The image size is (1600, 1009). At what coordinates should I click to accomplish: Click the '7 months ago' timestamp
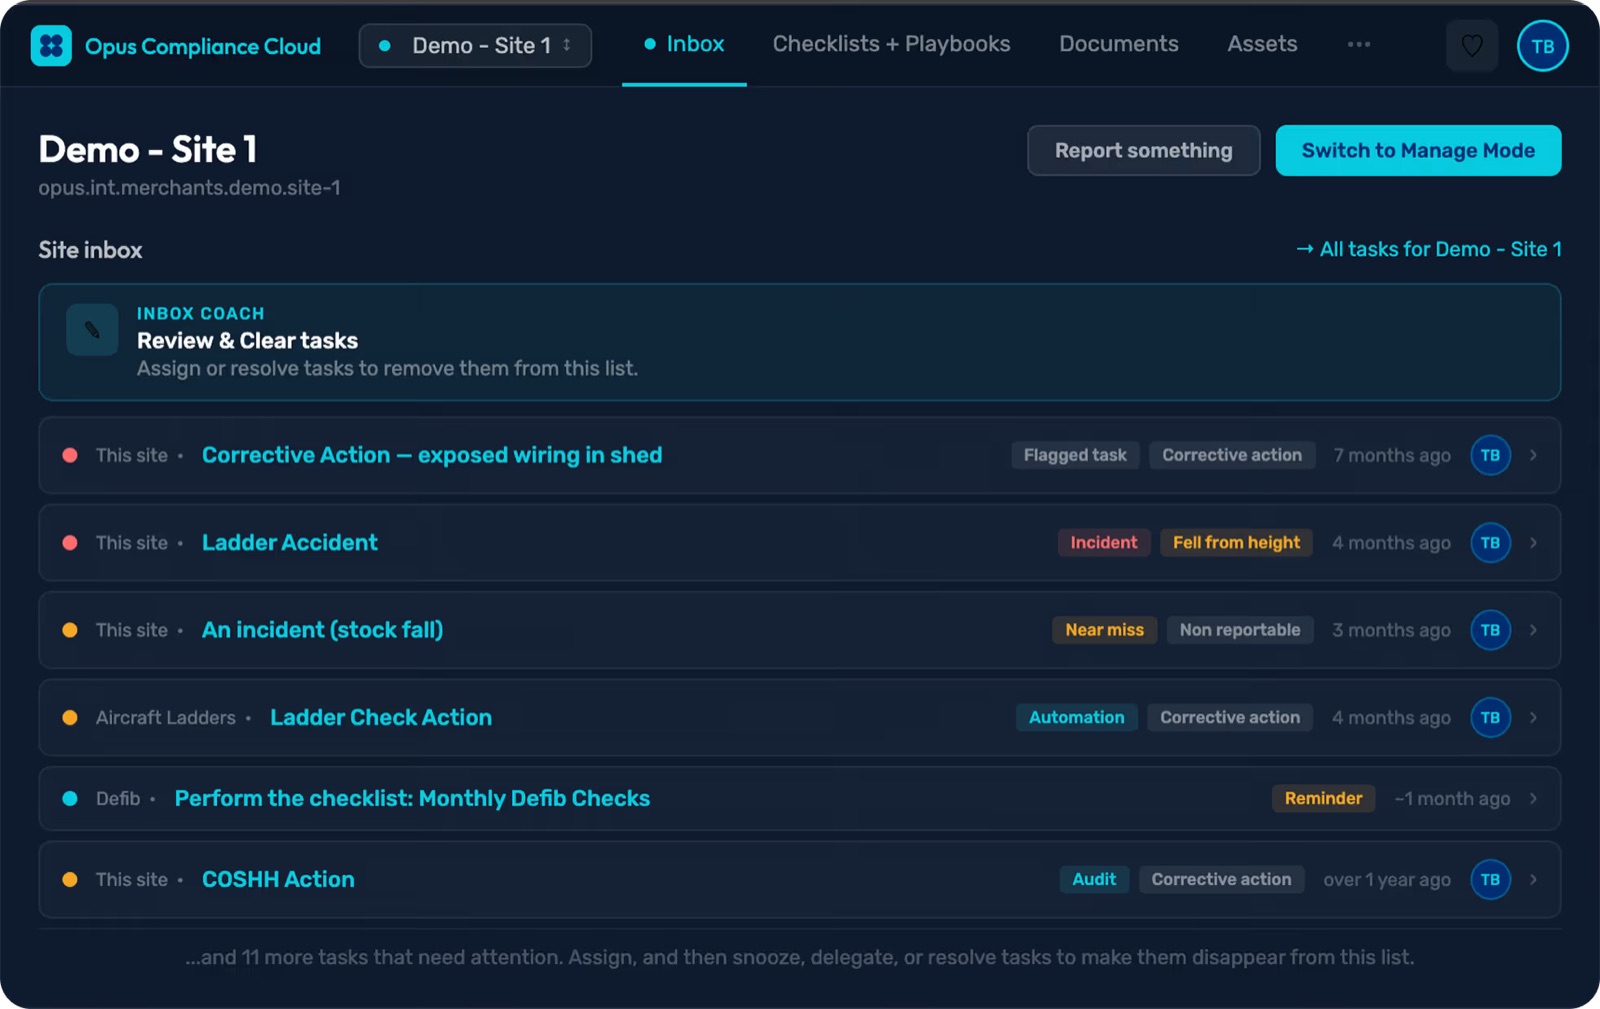(x=1392, y=455)
